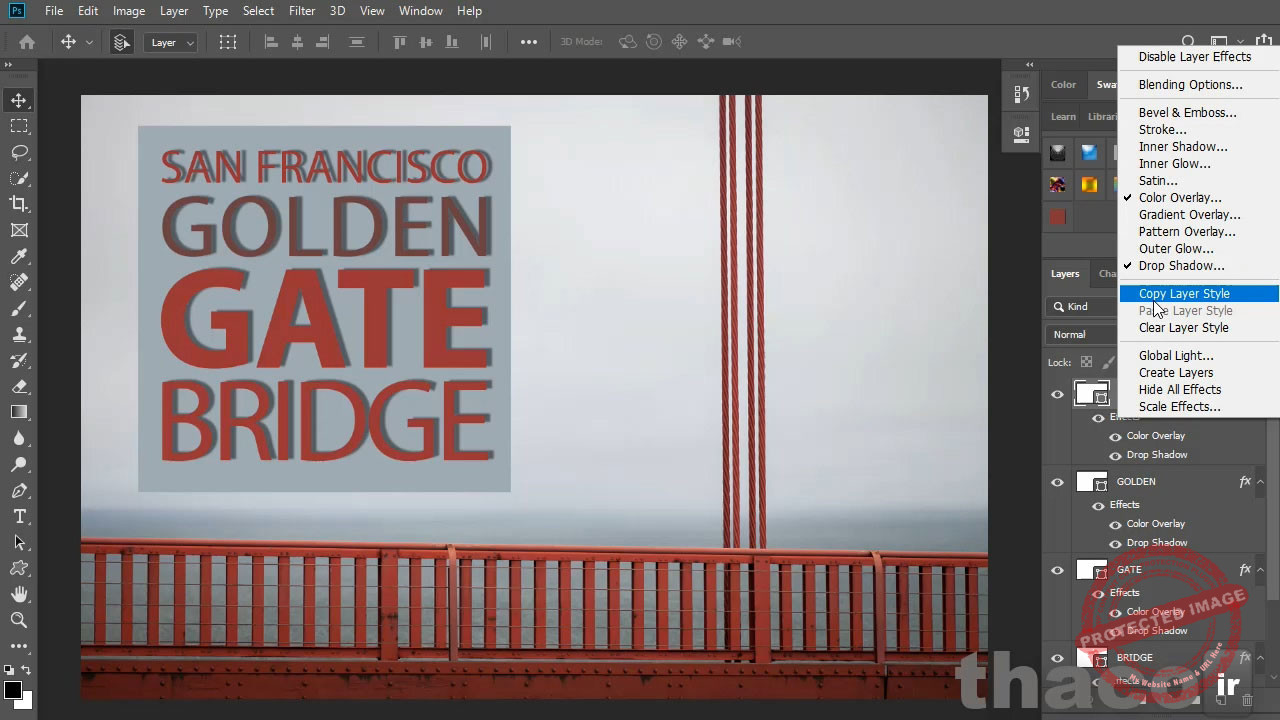Pick the blue glass style swatch
The image size is (1280, 720).
(x=1089, y=153)
